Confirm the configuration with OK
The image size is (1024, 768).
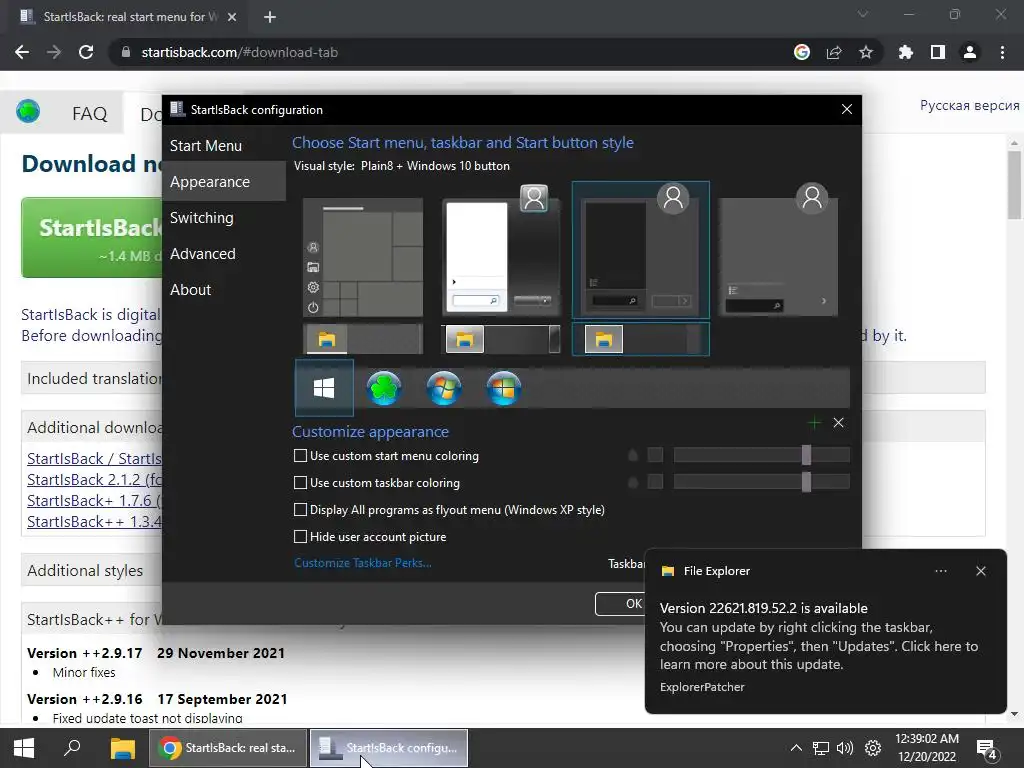click(620, 603)
